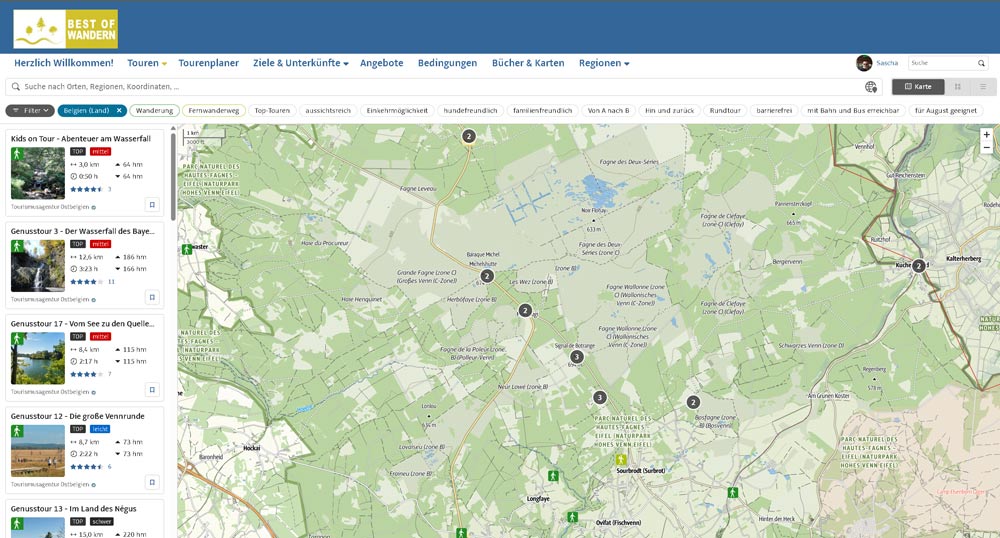Enable the Einkehrmöglichkeit filter chip
The height and width of the screenshot is (538, 1000).
coord(397,110)
